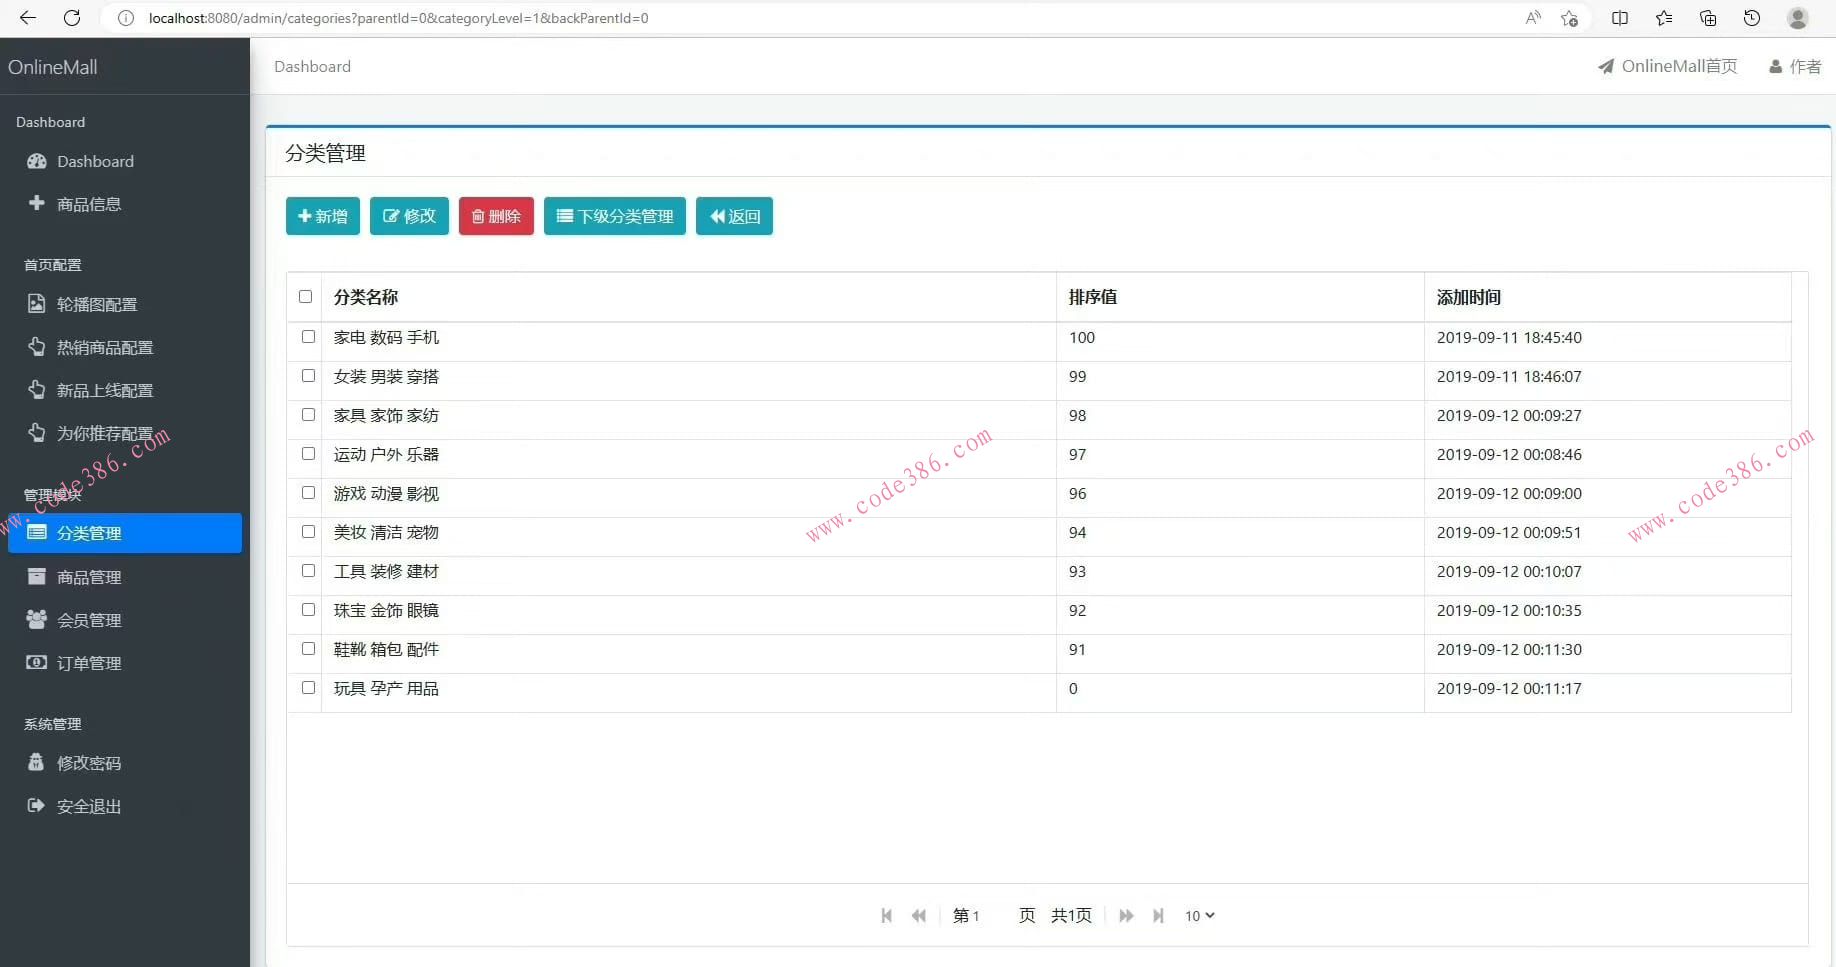Check the 游戏 动漫 影视 row checkbox
Viewport: 1836px width, 967px height.
[x=308, y=493]
